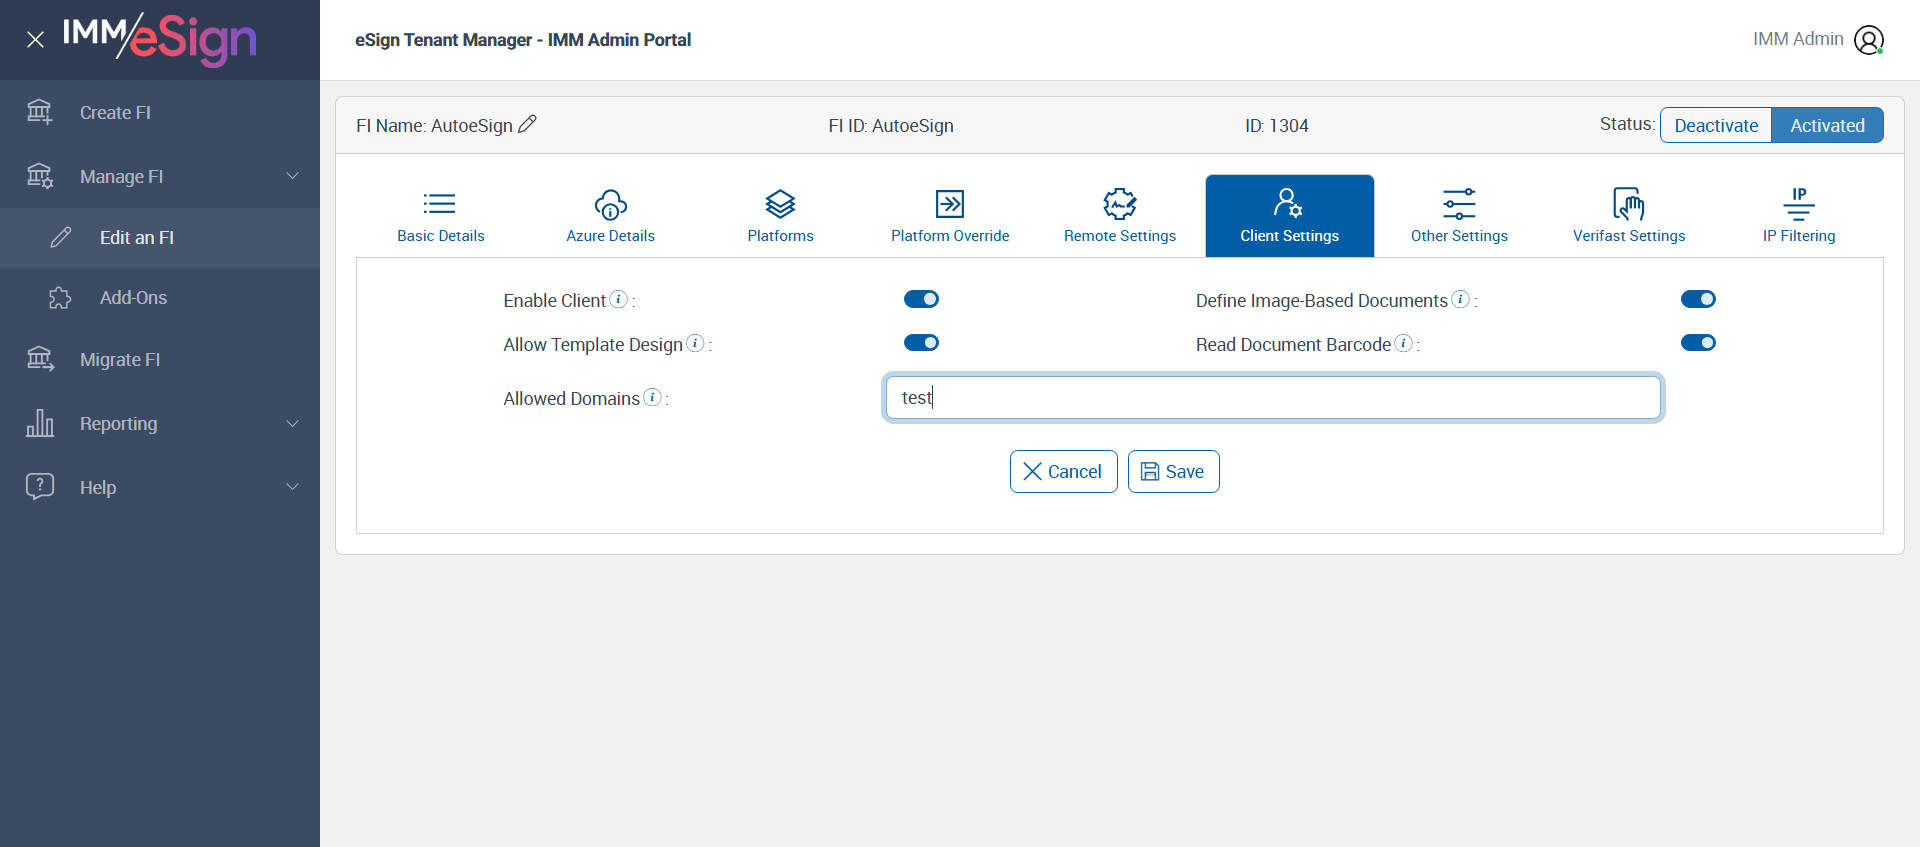The width and height of the screenshot is (1920, 847).
Task: Click the Add-Ons puzzle icon
Action: click(61, 298)
